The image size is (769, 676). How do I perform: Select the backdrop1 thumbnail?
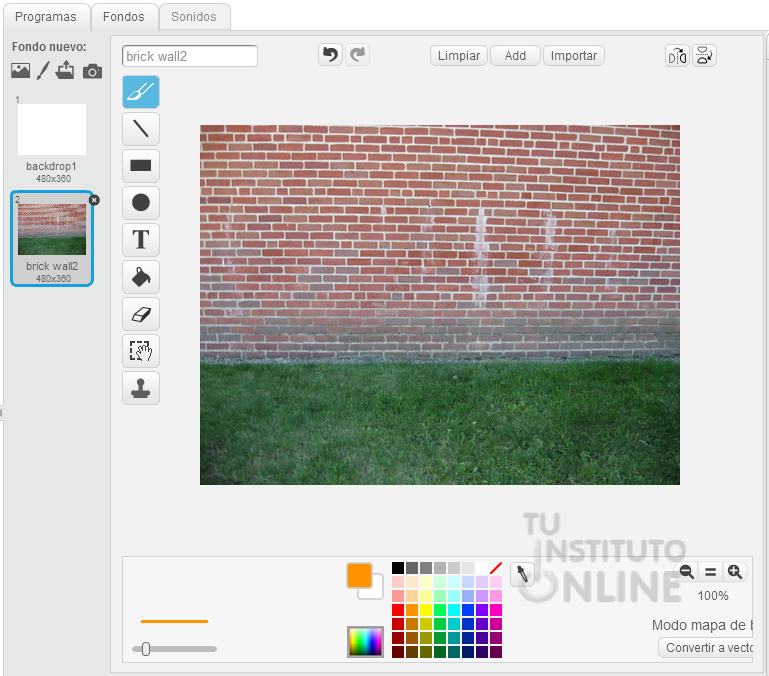[51, 130]
